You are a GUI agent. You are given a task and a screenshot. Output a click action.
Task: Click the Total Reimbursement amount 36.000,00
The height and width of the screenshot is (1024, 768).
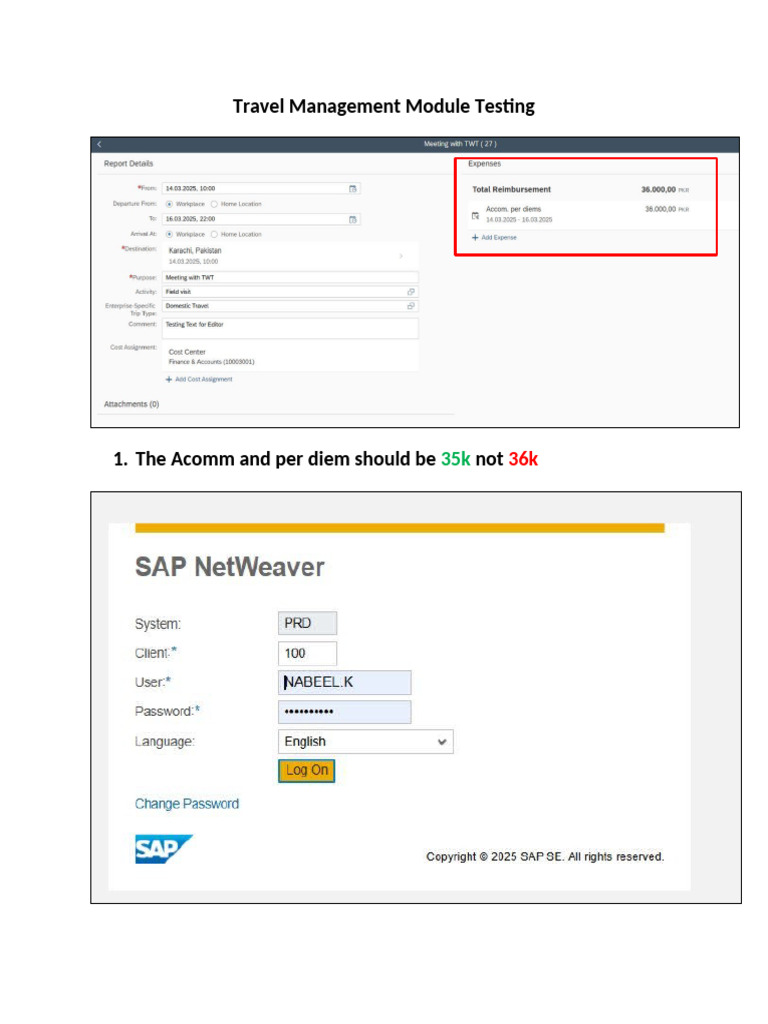click(x=658, y=190)
